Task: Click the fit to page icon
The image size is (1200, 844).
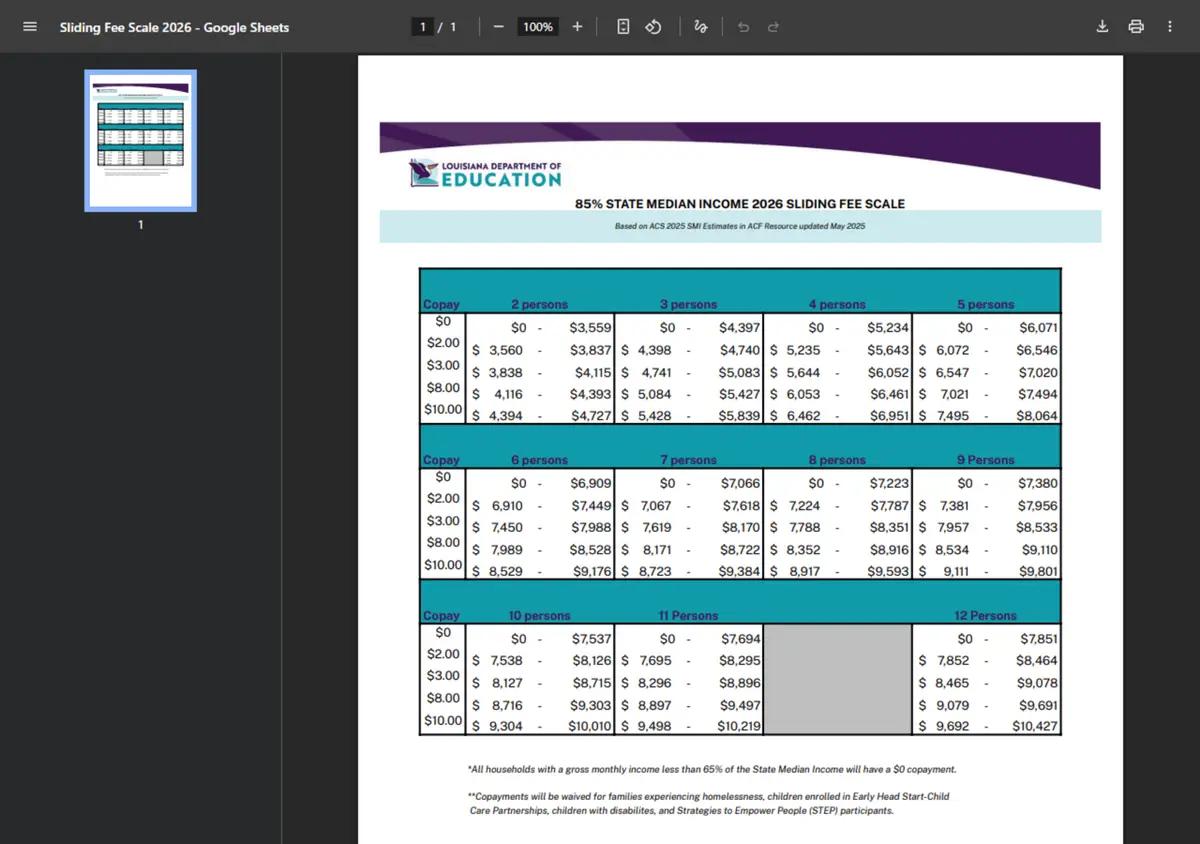Action: [623, 27]
